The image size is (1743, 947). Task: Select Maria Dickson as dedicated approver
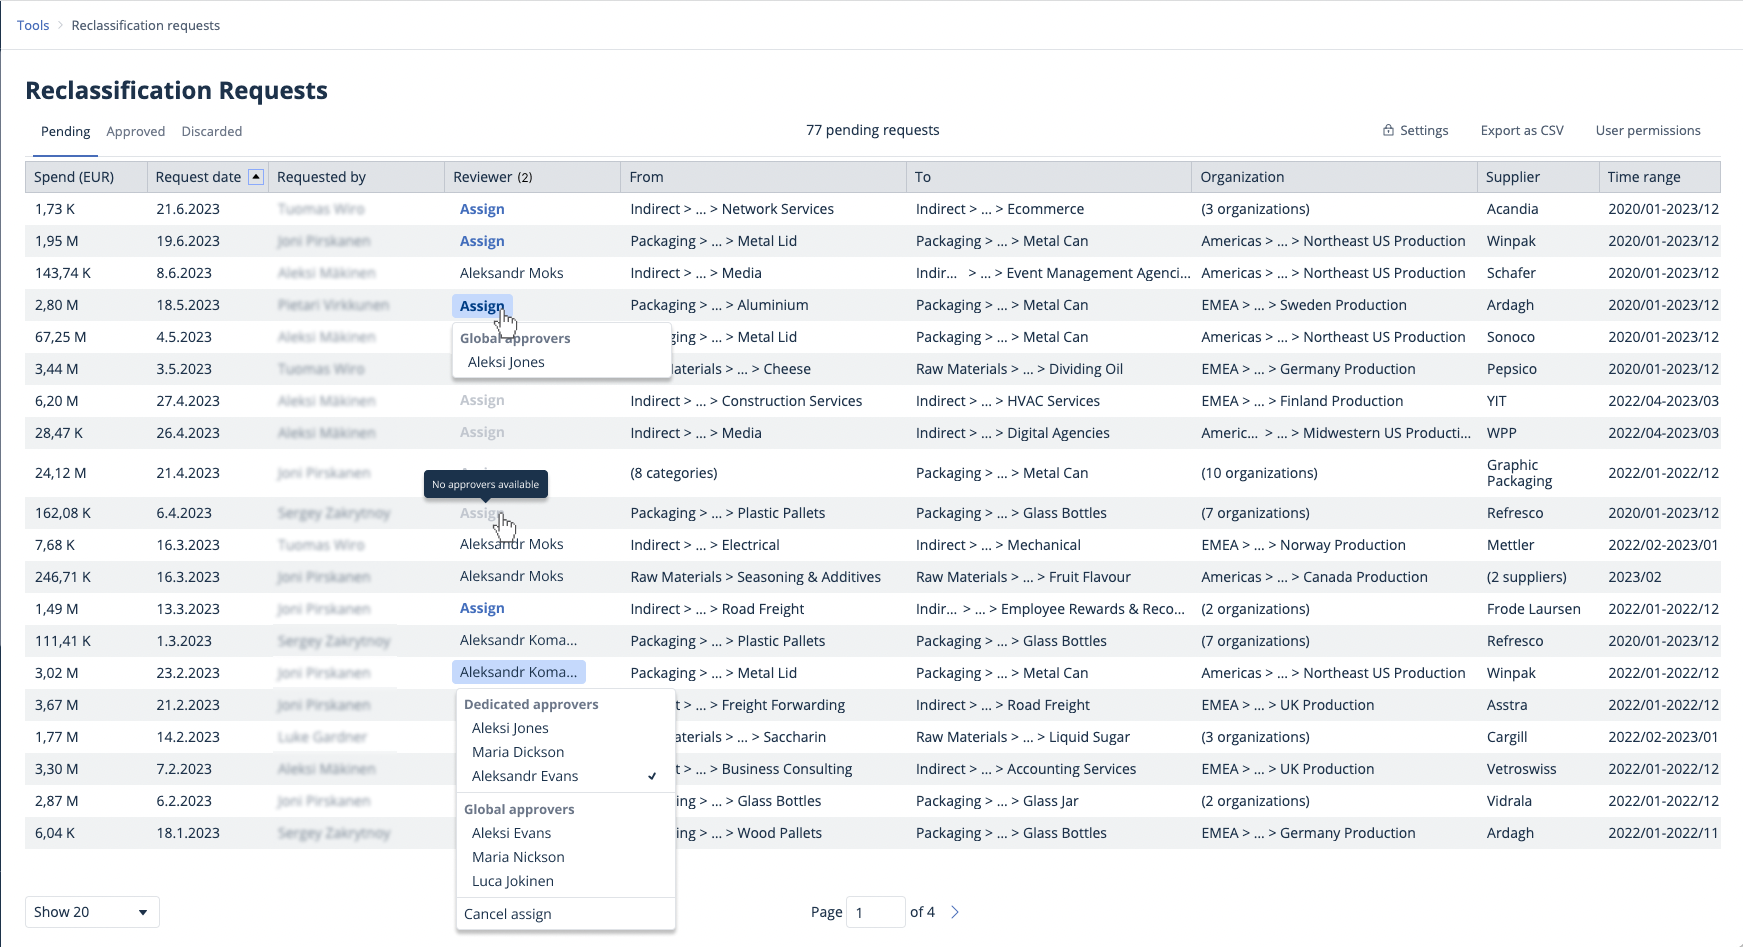pyautogui.click(x=518, y=752)
